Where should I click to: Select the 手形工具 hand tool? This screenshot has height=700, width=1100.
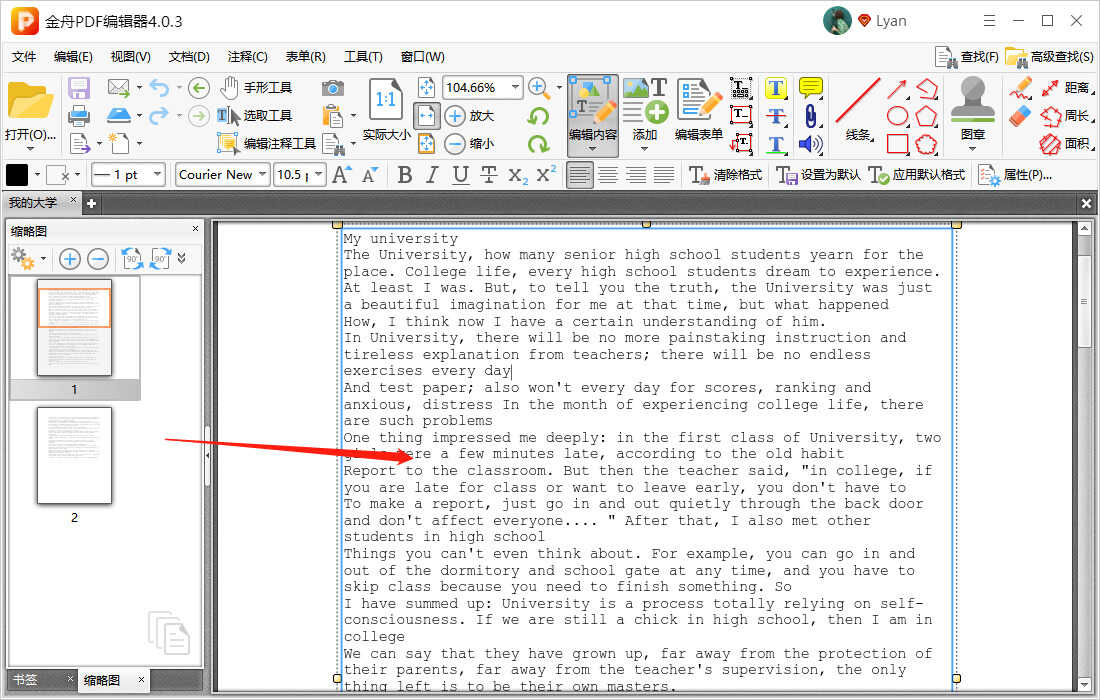(x=256, y=88)
